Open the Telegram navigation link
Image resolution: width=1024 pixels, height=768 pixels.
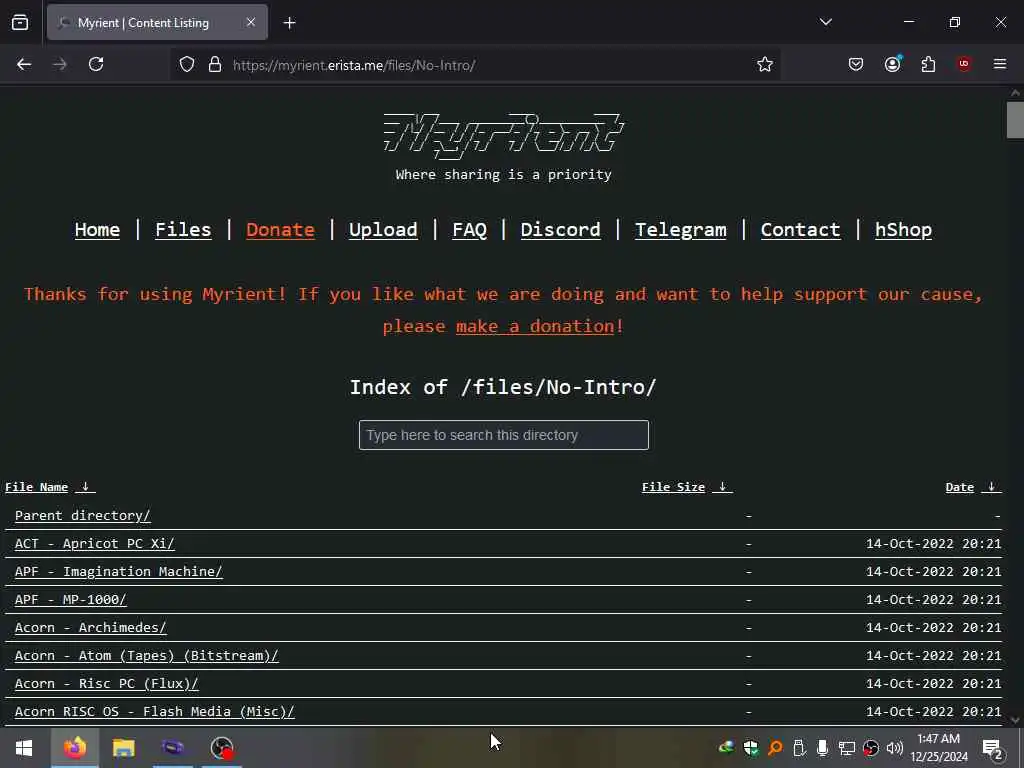[x=680, y=230]
